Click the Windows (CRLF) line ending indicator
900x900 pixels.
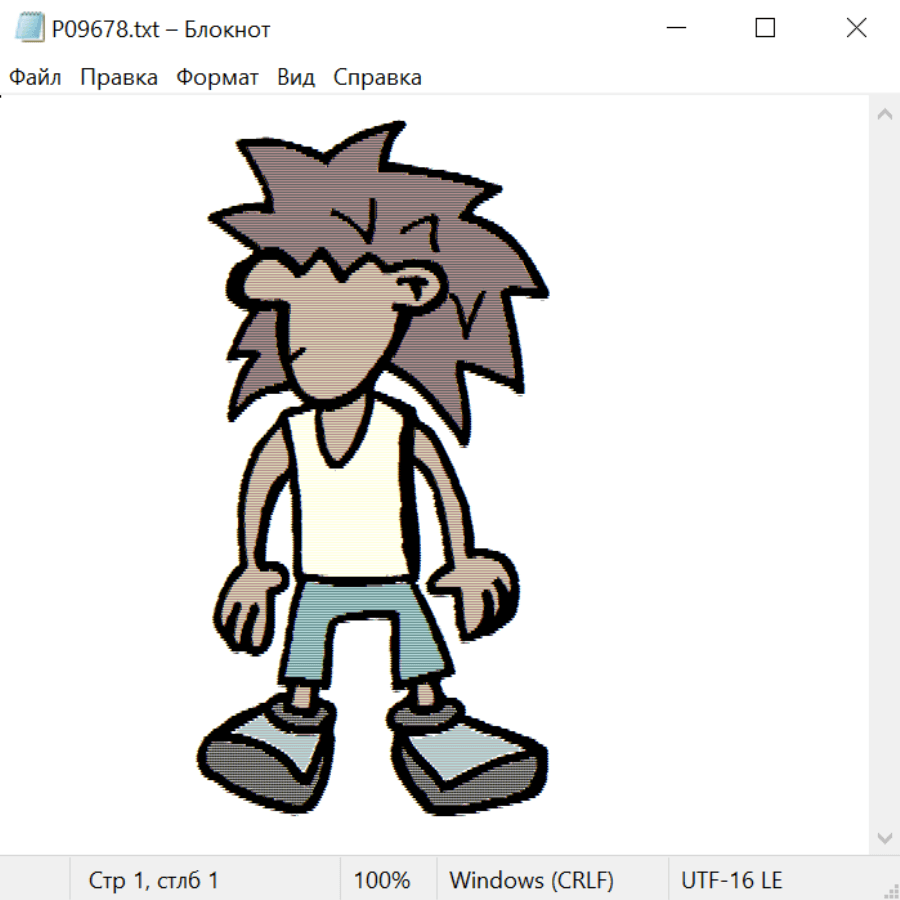(531, 881)
